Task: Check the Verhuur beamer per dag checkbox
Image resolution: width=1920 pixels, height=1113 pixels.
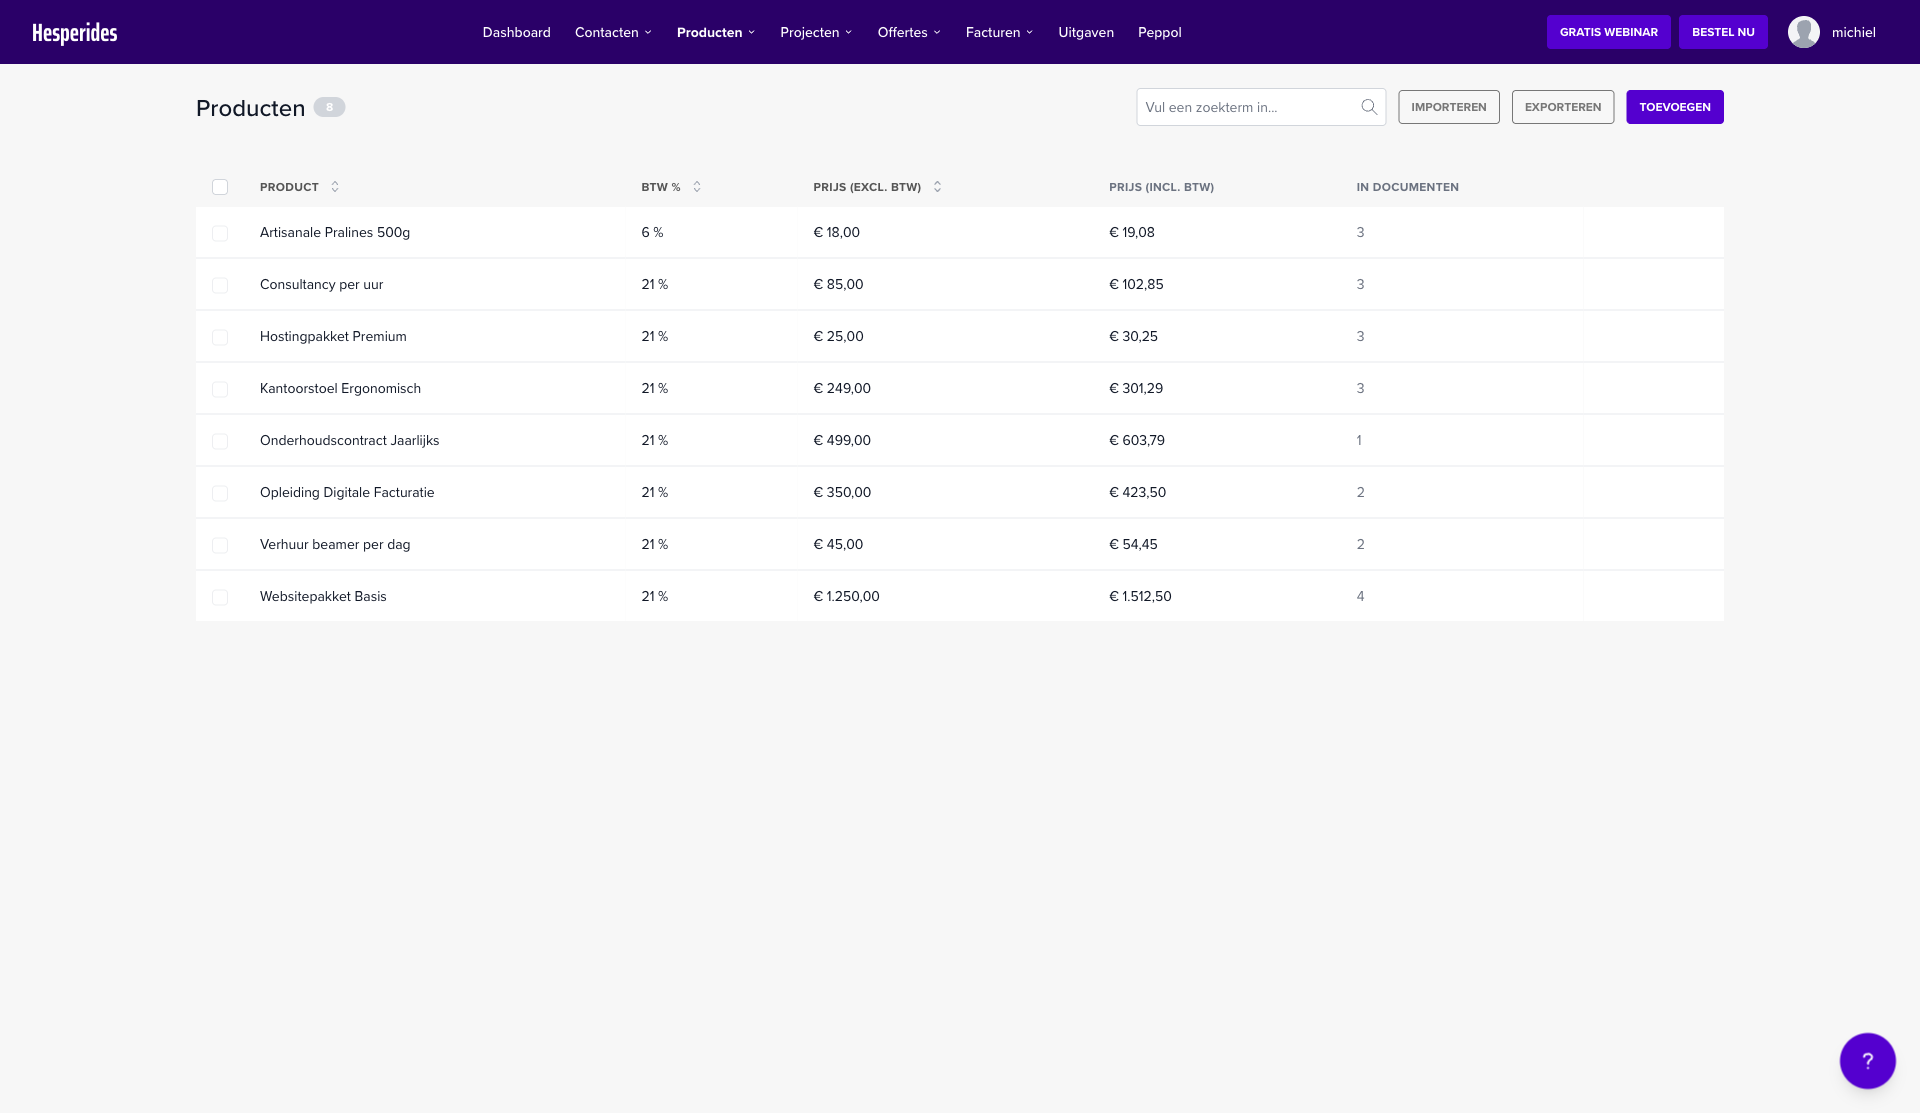Action: pyautogui.click(x=220, y=545)
